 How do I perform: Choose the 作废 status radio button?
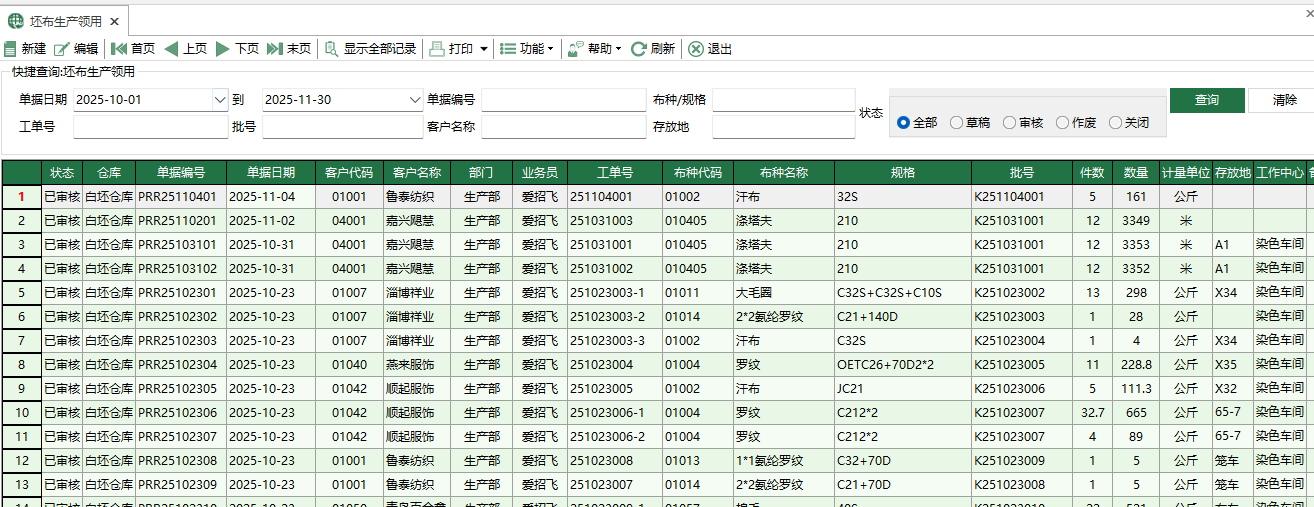1063,123
